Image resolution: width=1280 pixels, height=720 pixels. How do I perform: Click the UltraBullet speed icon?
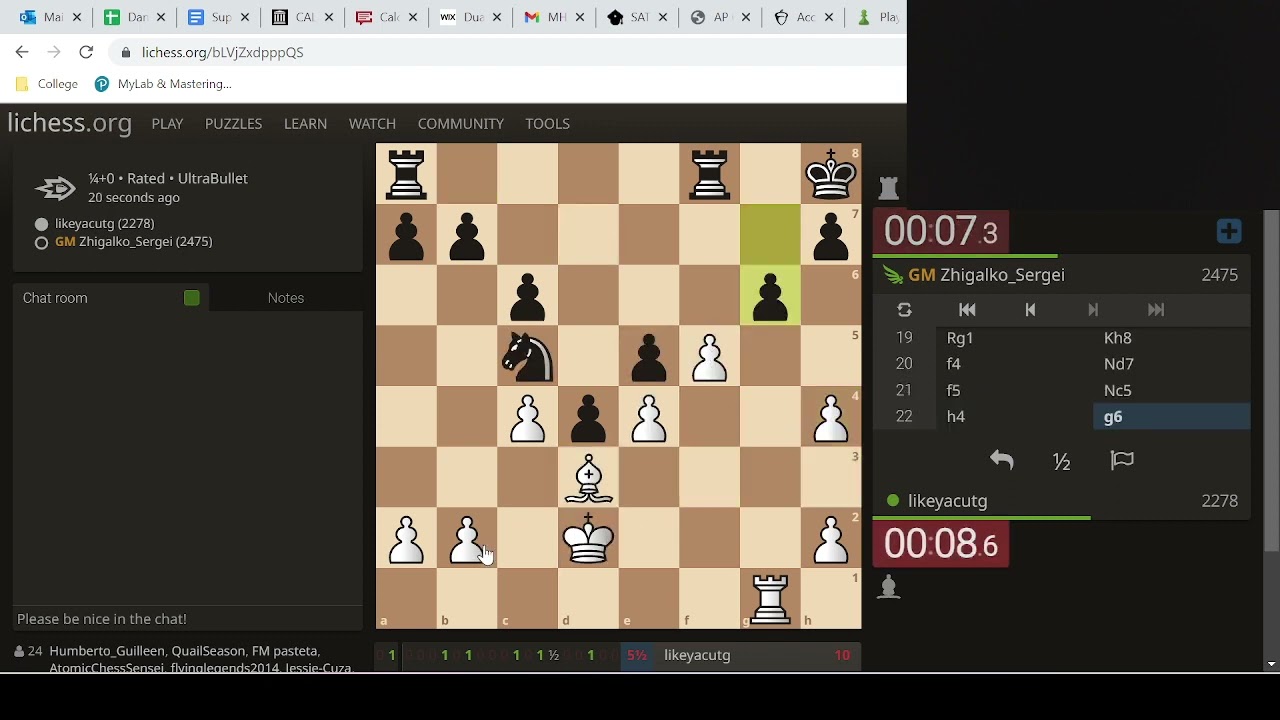coord(56,188)
